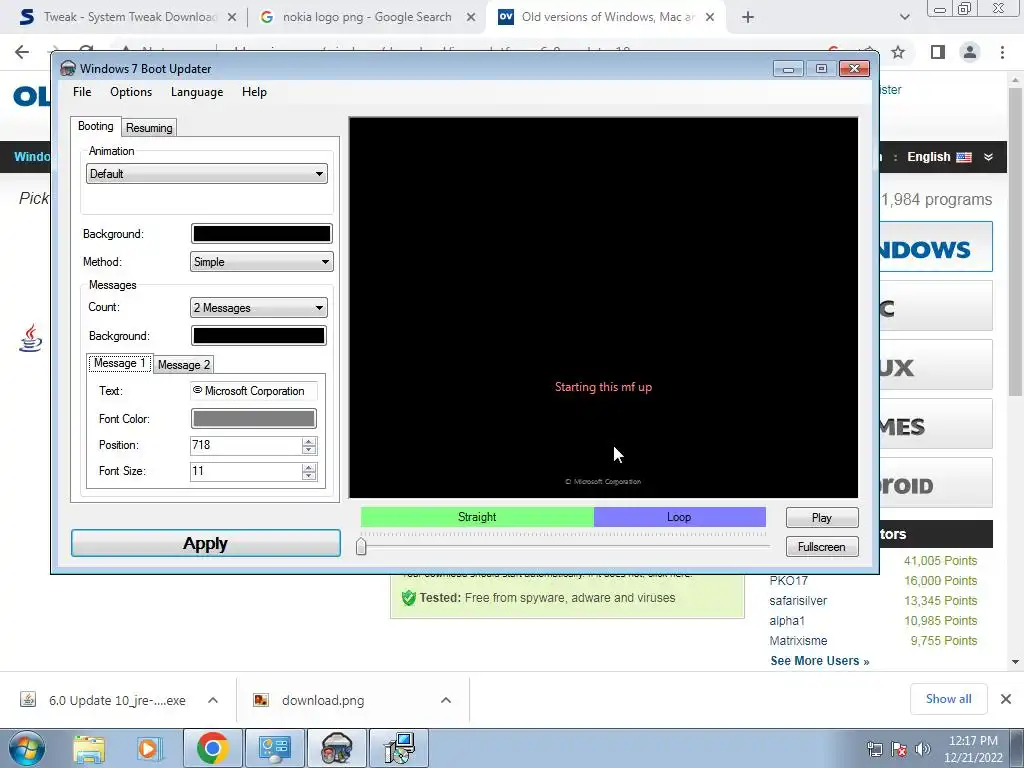
Task: Click the Action Center flag icon
Action: (899, 749)
